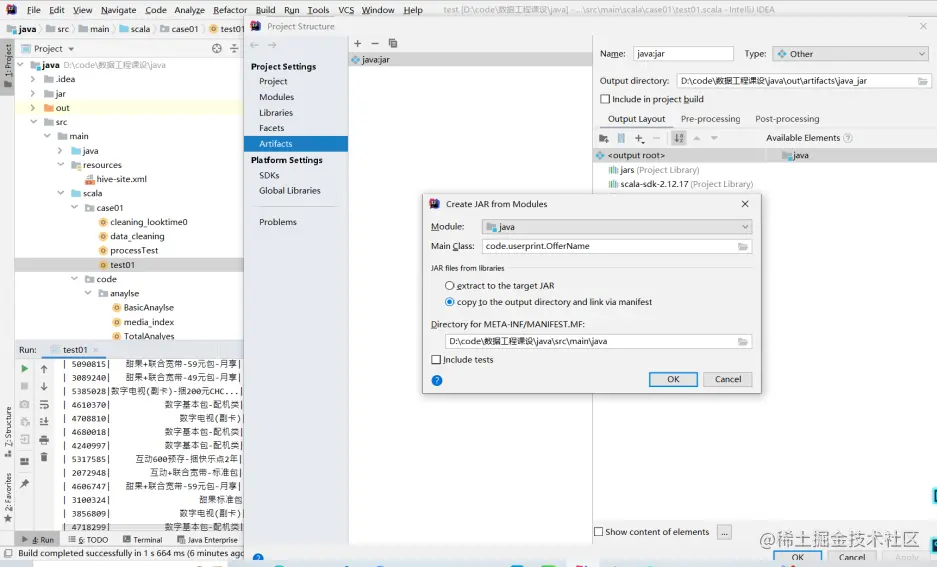Click the artifact Name input field

point(683,54)
